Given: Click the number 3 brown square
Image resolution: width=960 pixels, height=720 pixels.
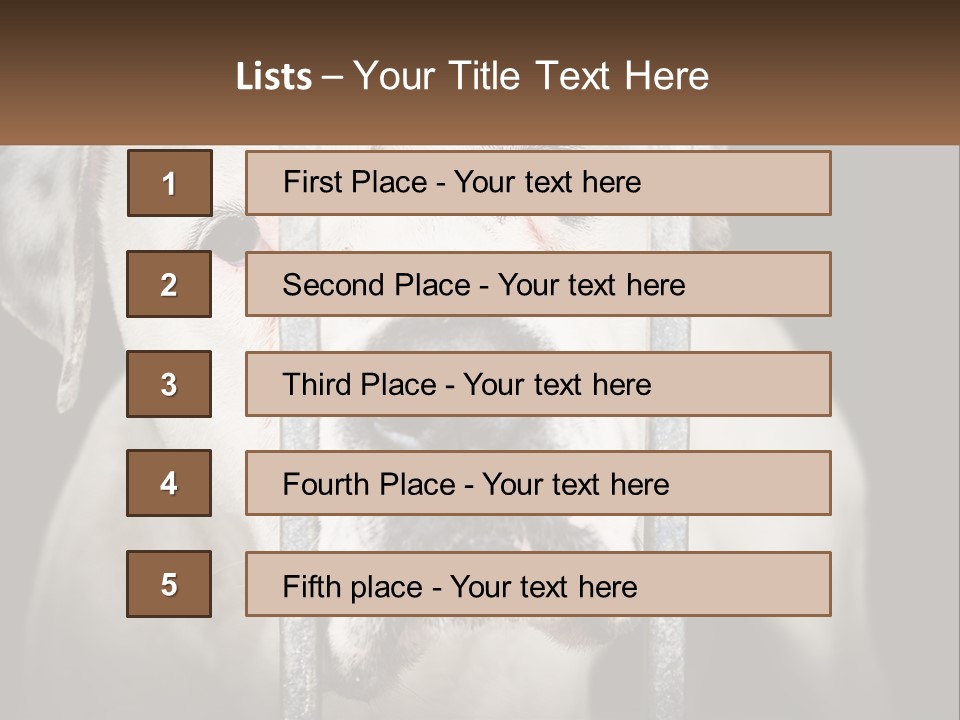Looking at the screenshot, I should pos(169,384).
